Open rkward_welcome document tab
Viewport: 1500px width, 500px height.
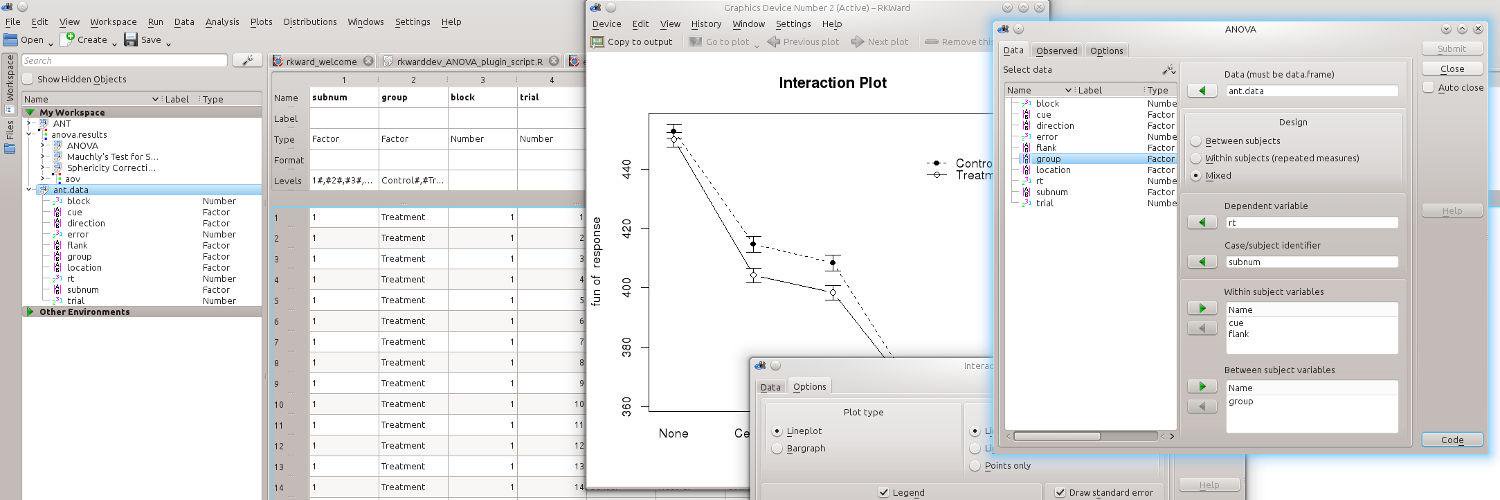(323, 61)
